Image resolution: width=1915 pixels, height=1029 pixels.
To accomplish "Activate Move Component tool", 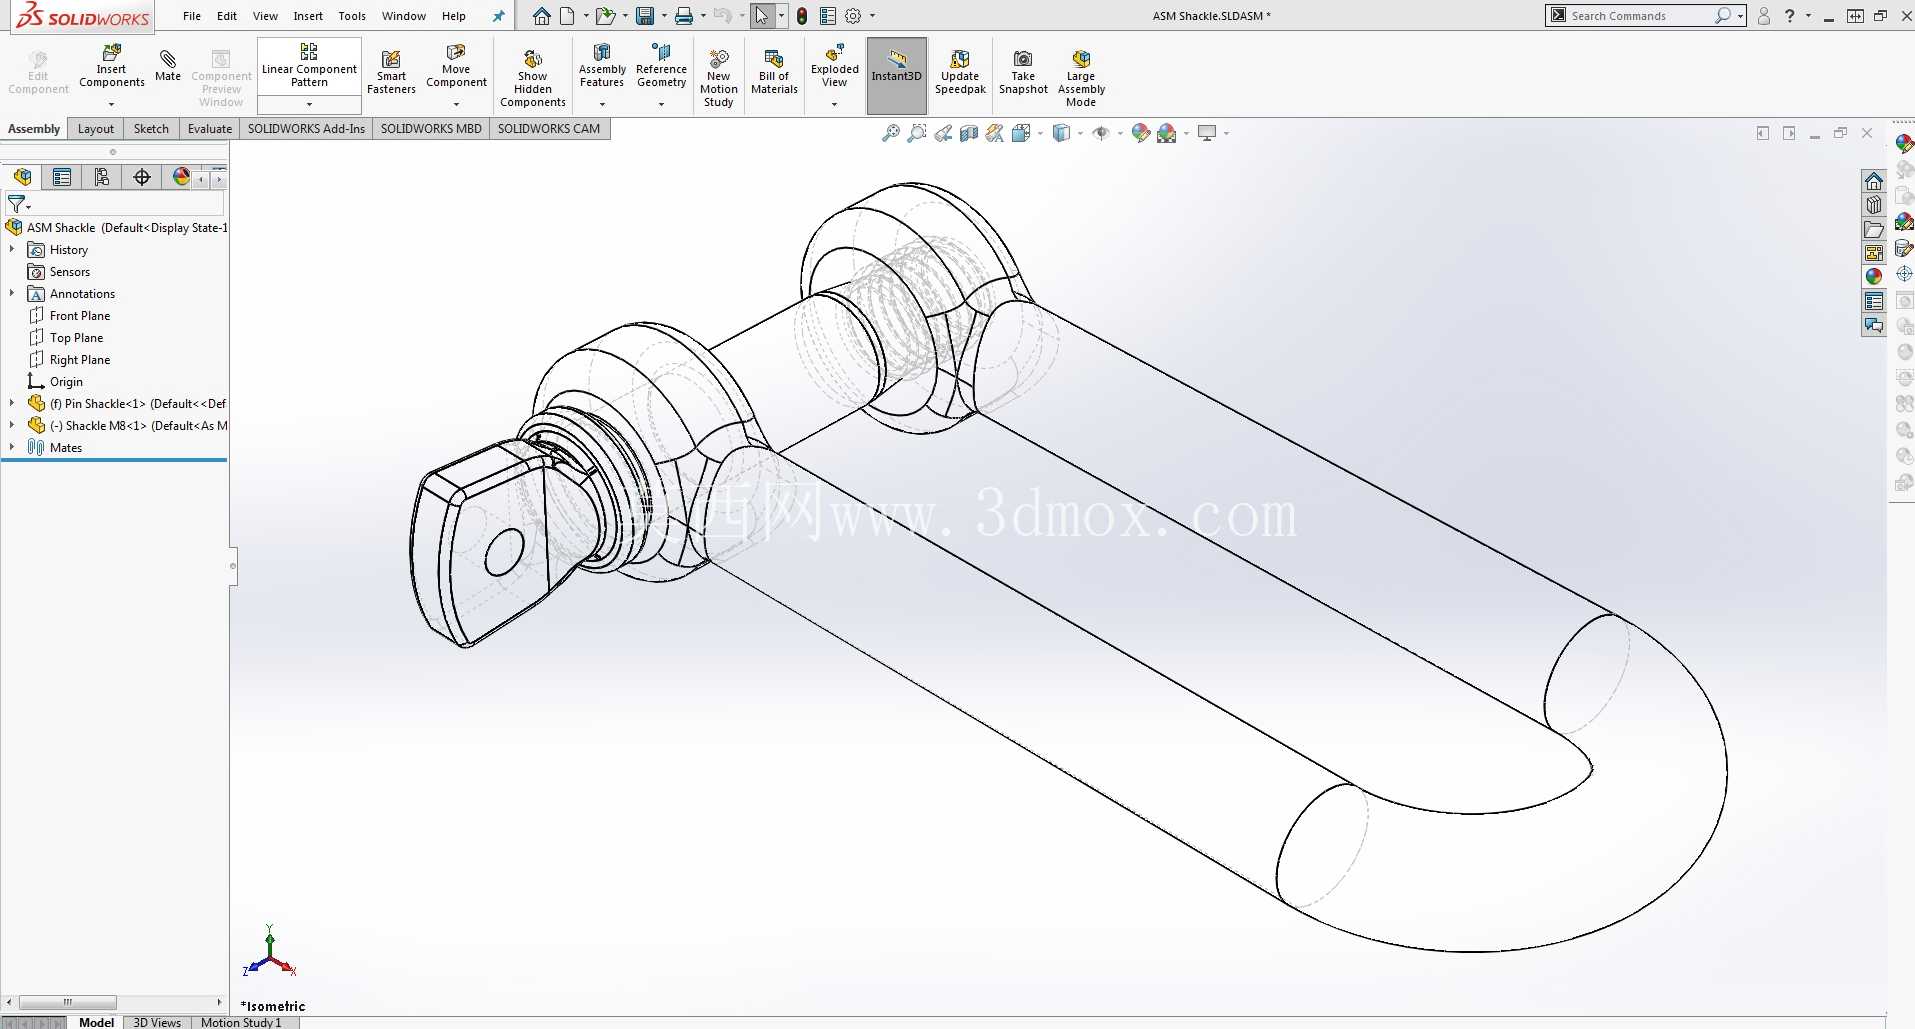I will click(x=456, y=66).
